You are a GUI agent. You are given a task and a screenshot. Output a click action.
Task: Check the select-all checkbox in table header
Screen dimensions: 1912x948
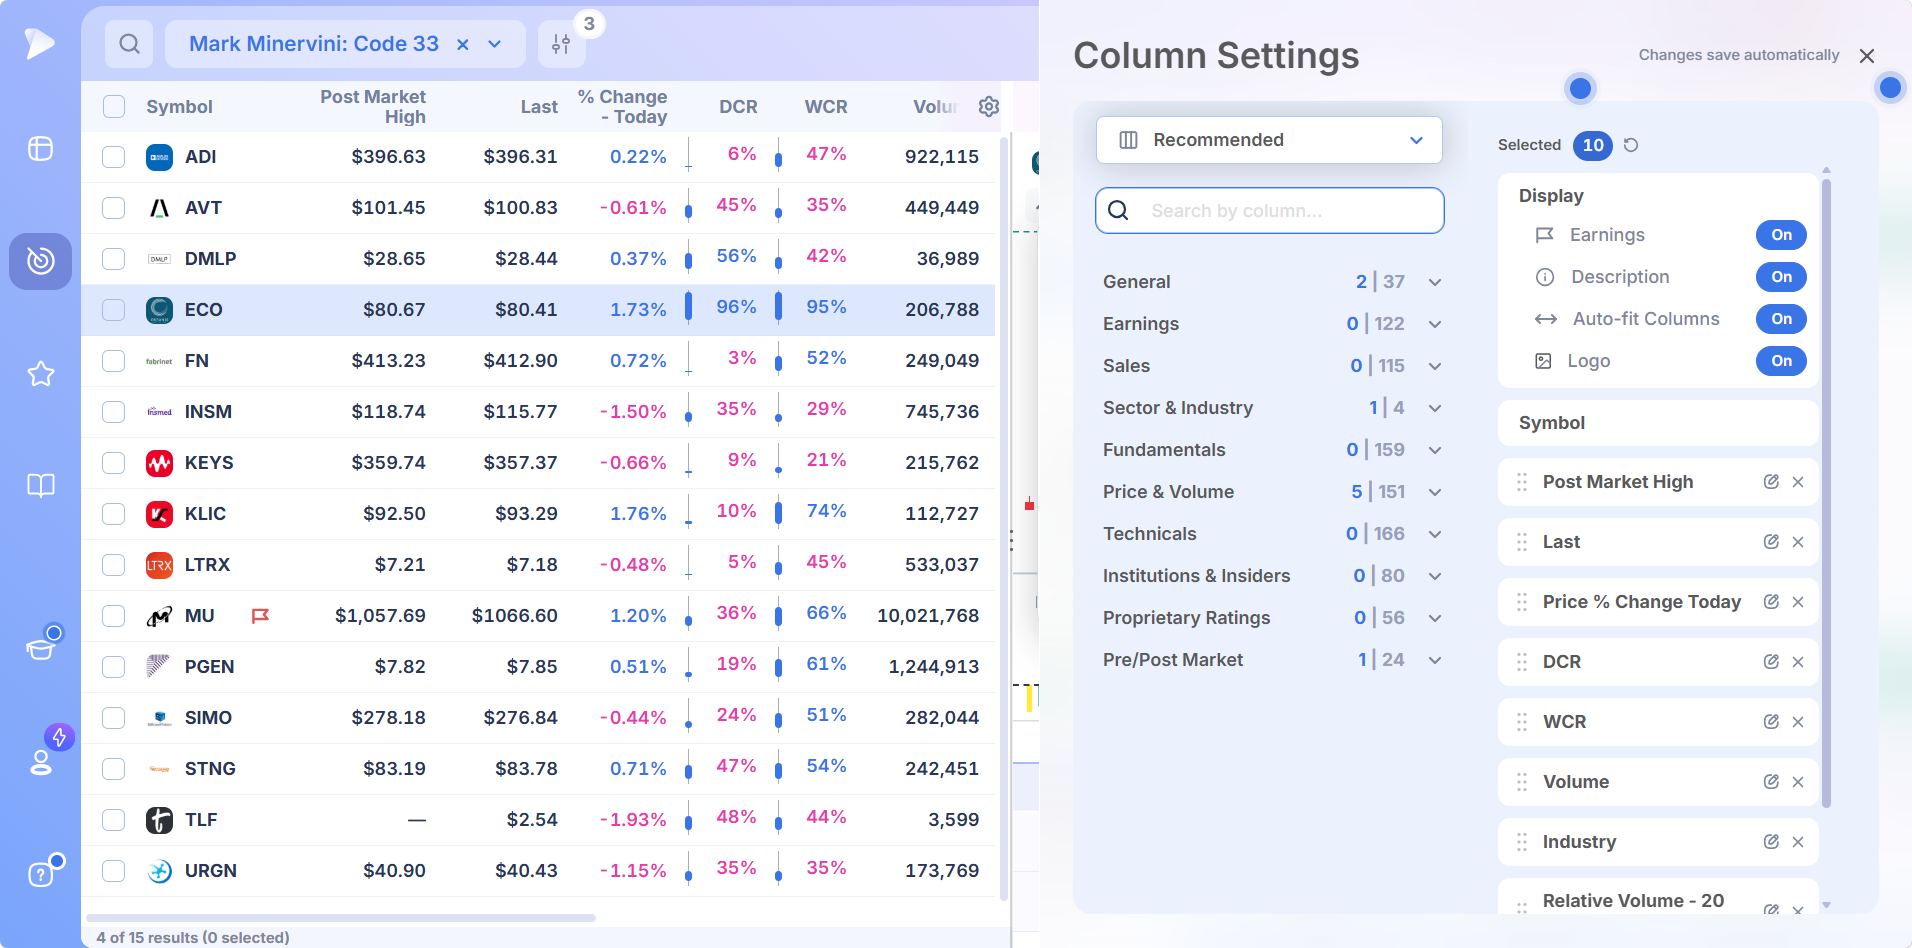(x=114, y=107)
